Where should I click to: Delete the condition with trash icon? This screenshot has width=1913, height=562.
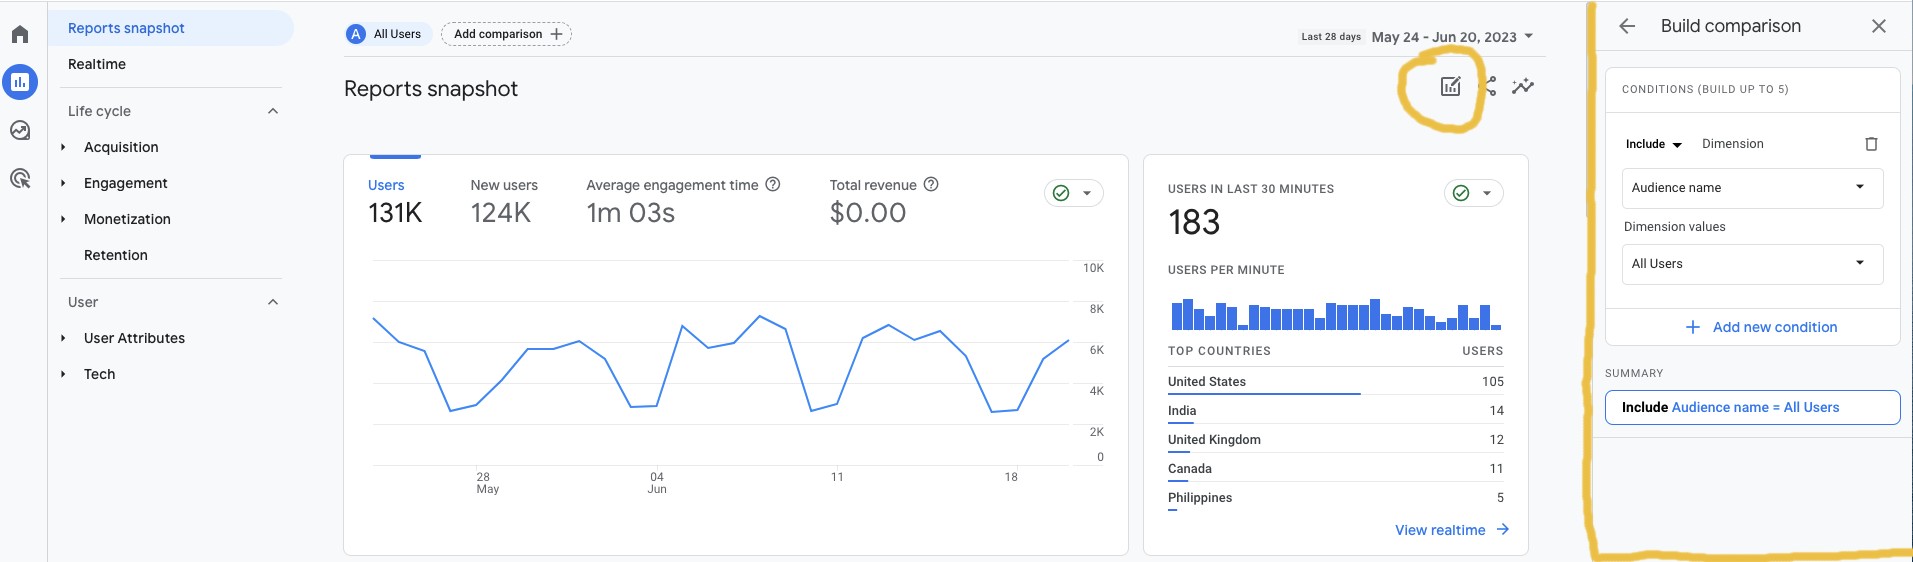pos(1871,144)
